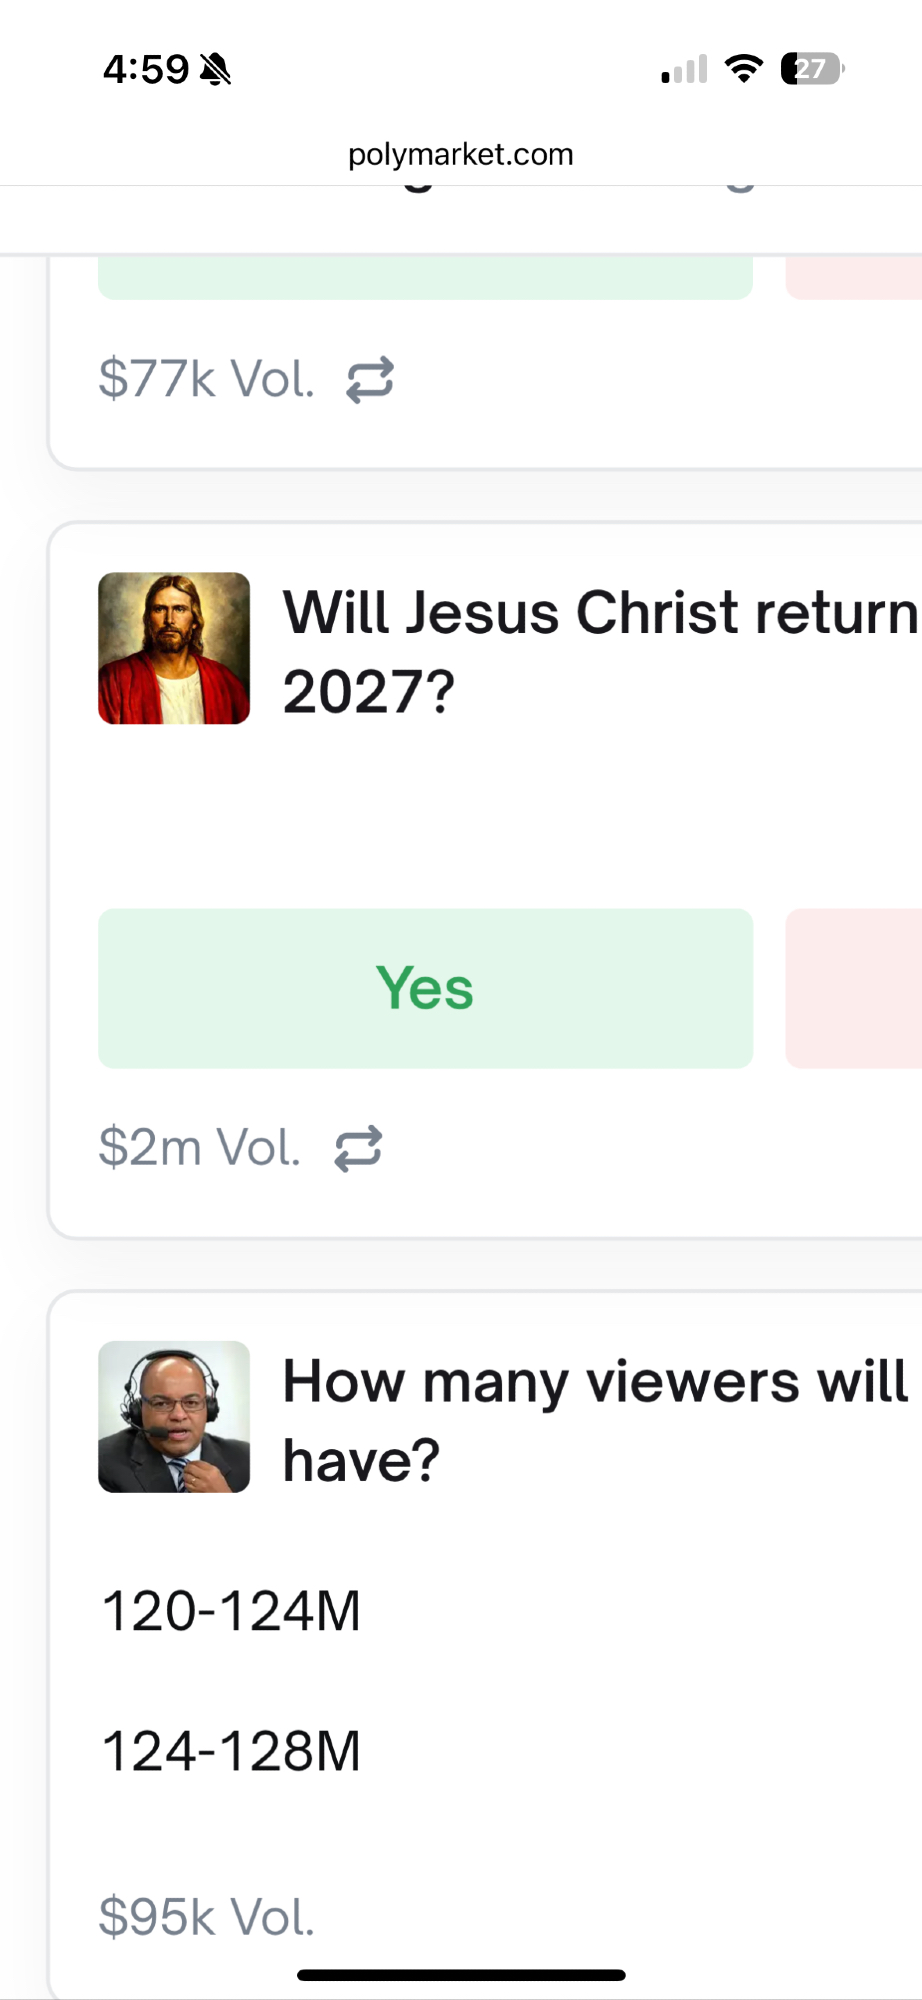Tap the 4:59 clock in status bar

(x=146, y=69)
